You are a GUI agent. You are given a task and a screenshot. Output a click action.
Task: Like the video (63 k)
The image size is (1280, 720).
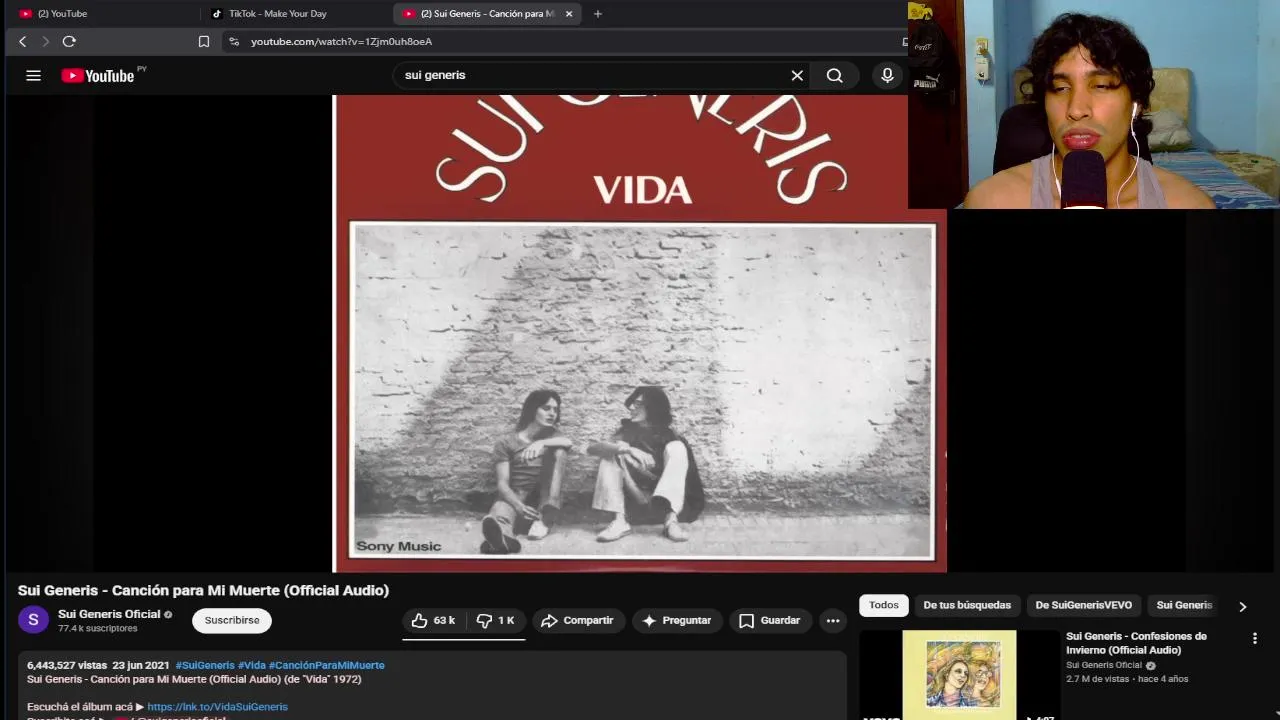click(x=433, y=620)
